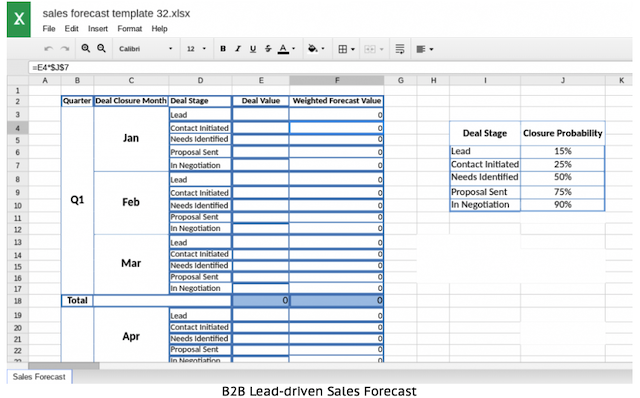Toggle strikethrough formatting
The height and width of the screenshot is (398, 640).
tap(268, 49)
